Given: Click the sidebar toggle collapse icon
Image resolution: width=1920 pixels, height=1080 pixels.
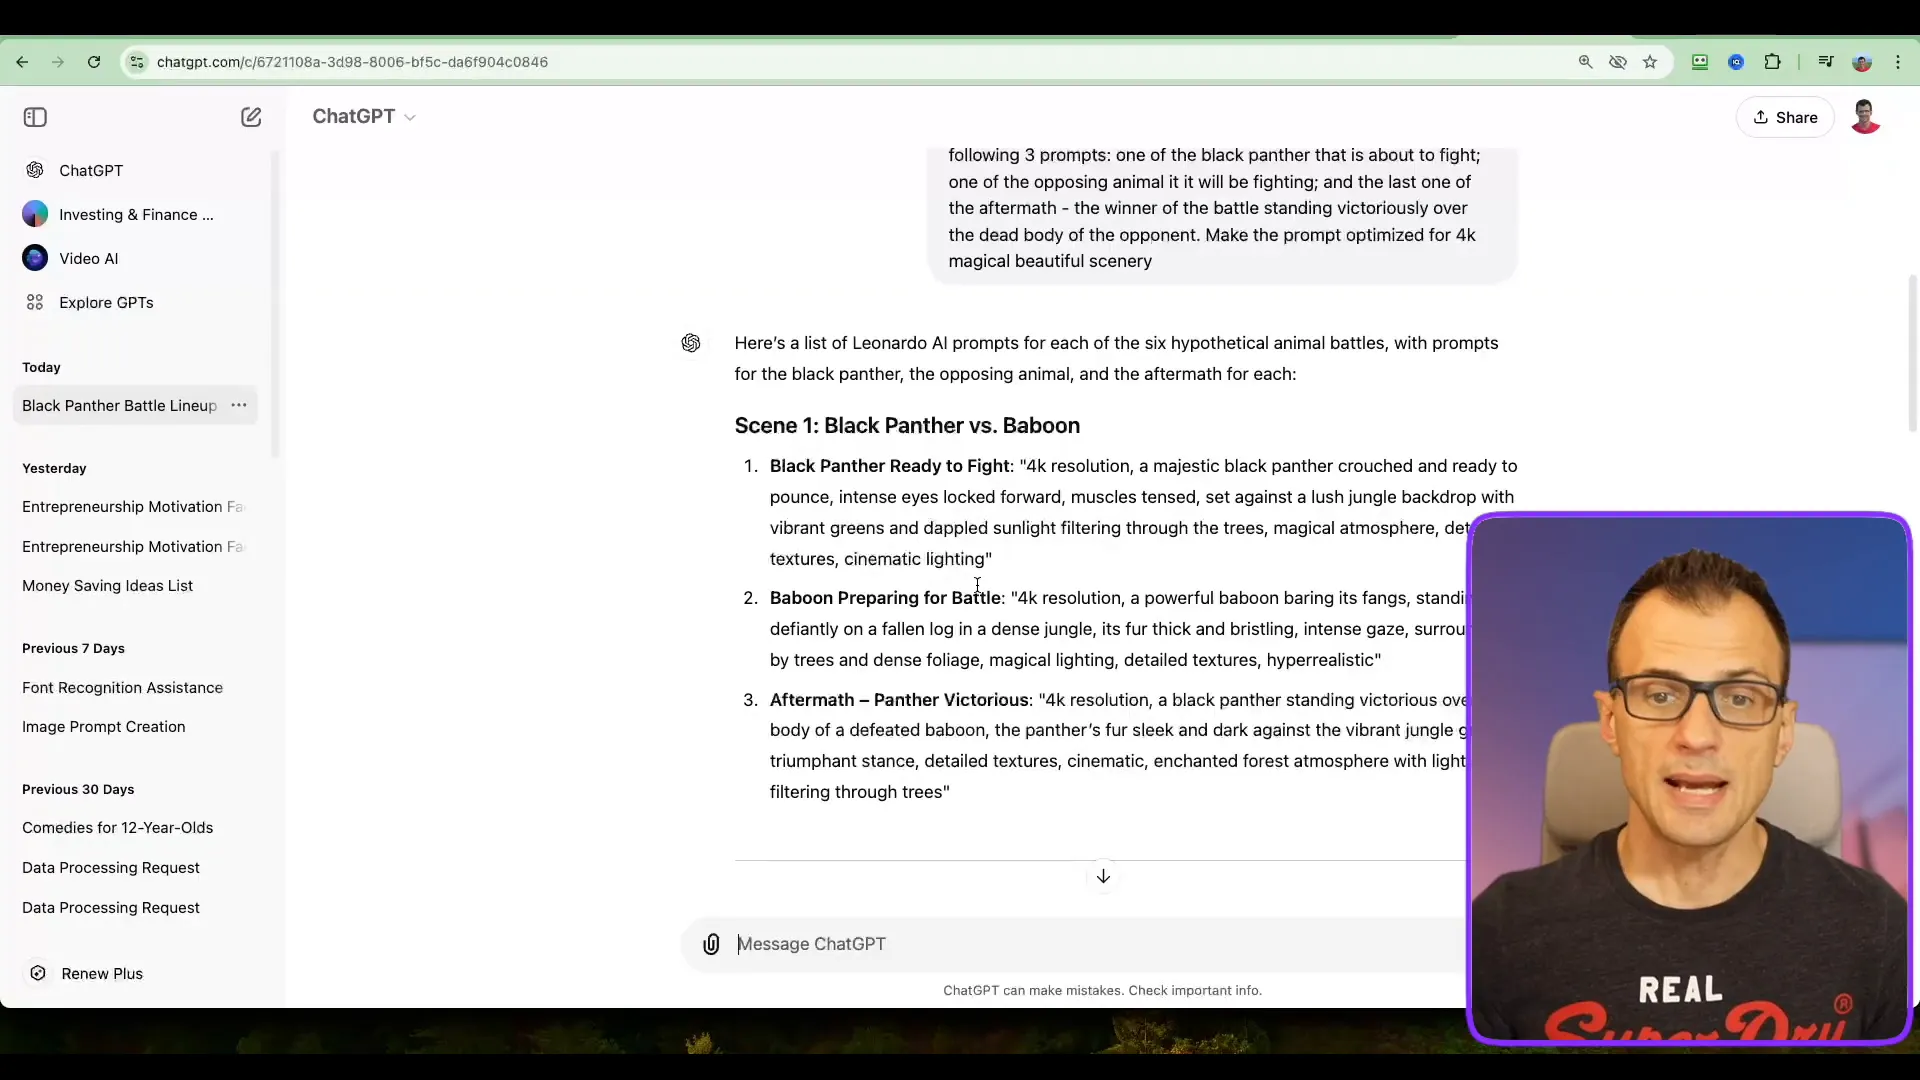Looking at the screenshot, I should pyautogui.click(x=34, y=117).
